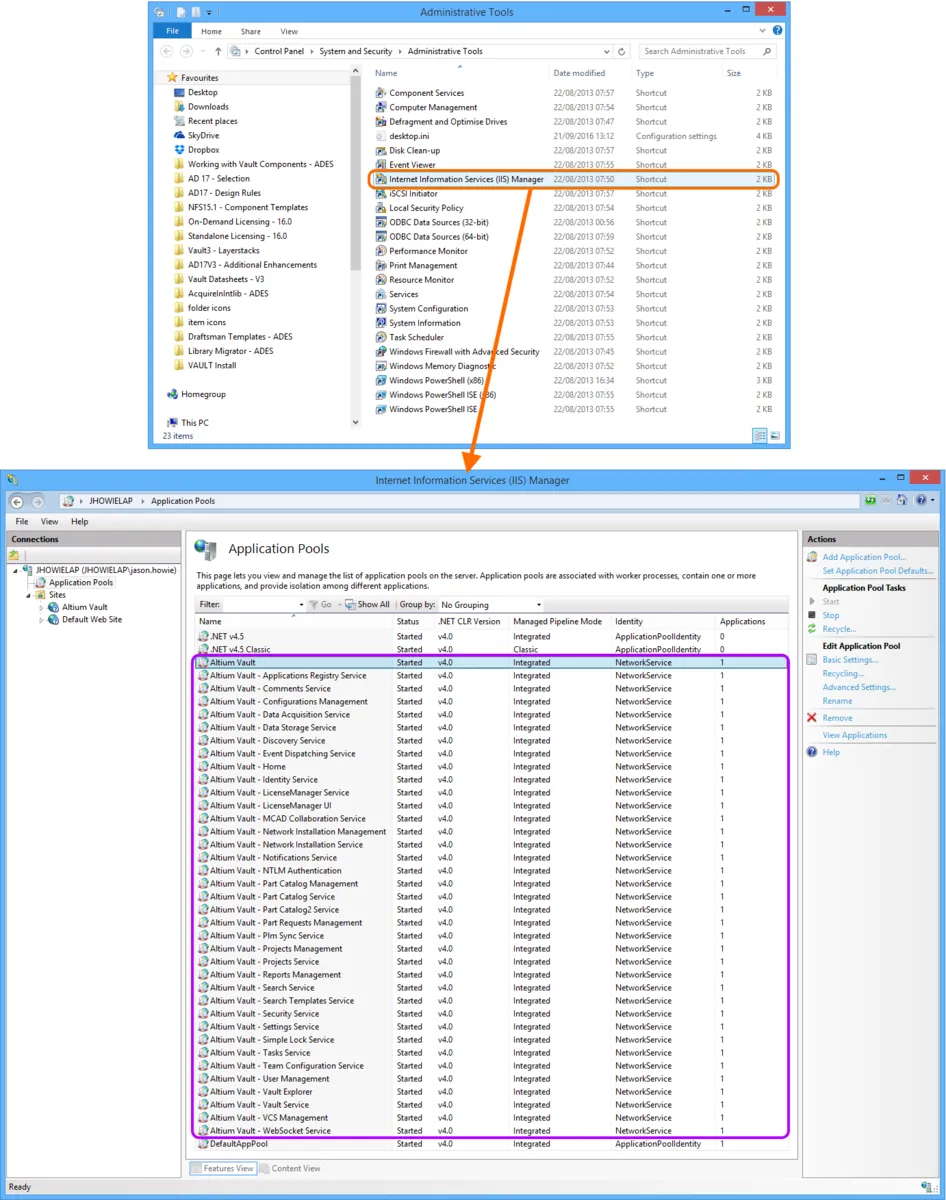This screenshot has width=946, height=1200.
Task: Click View Applications link
Action: tap(854, 735)
